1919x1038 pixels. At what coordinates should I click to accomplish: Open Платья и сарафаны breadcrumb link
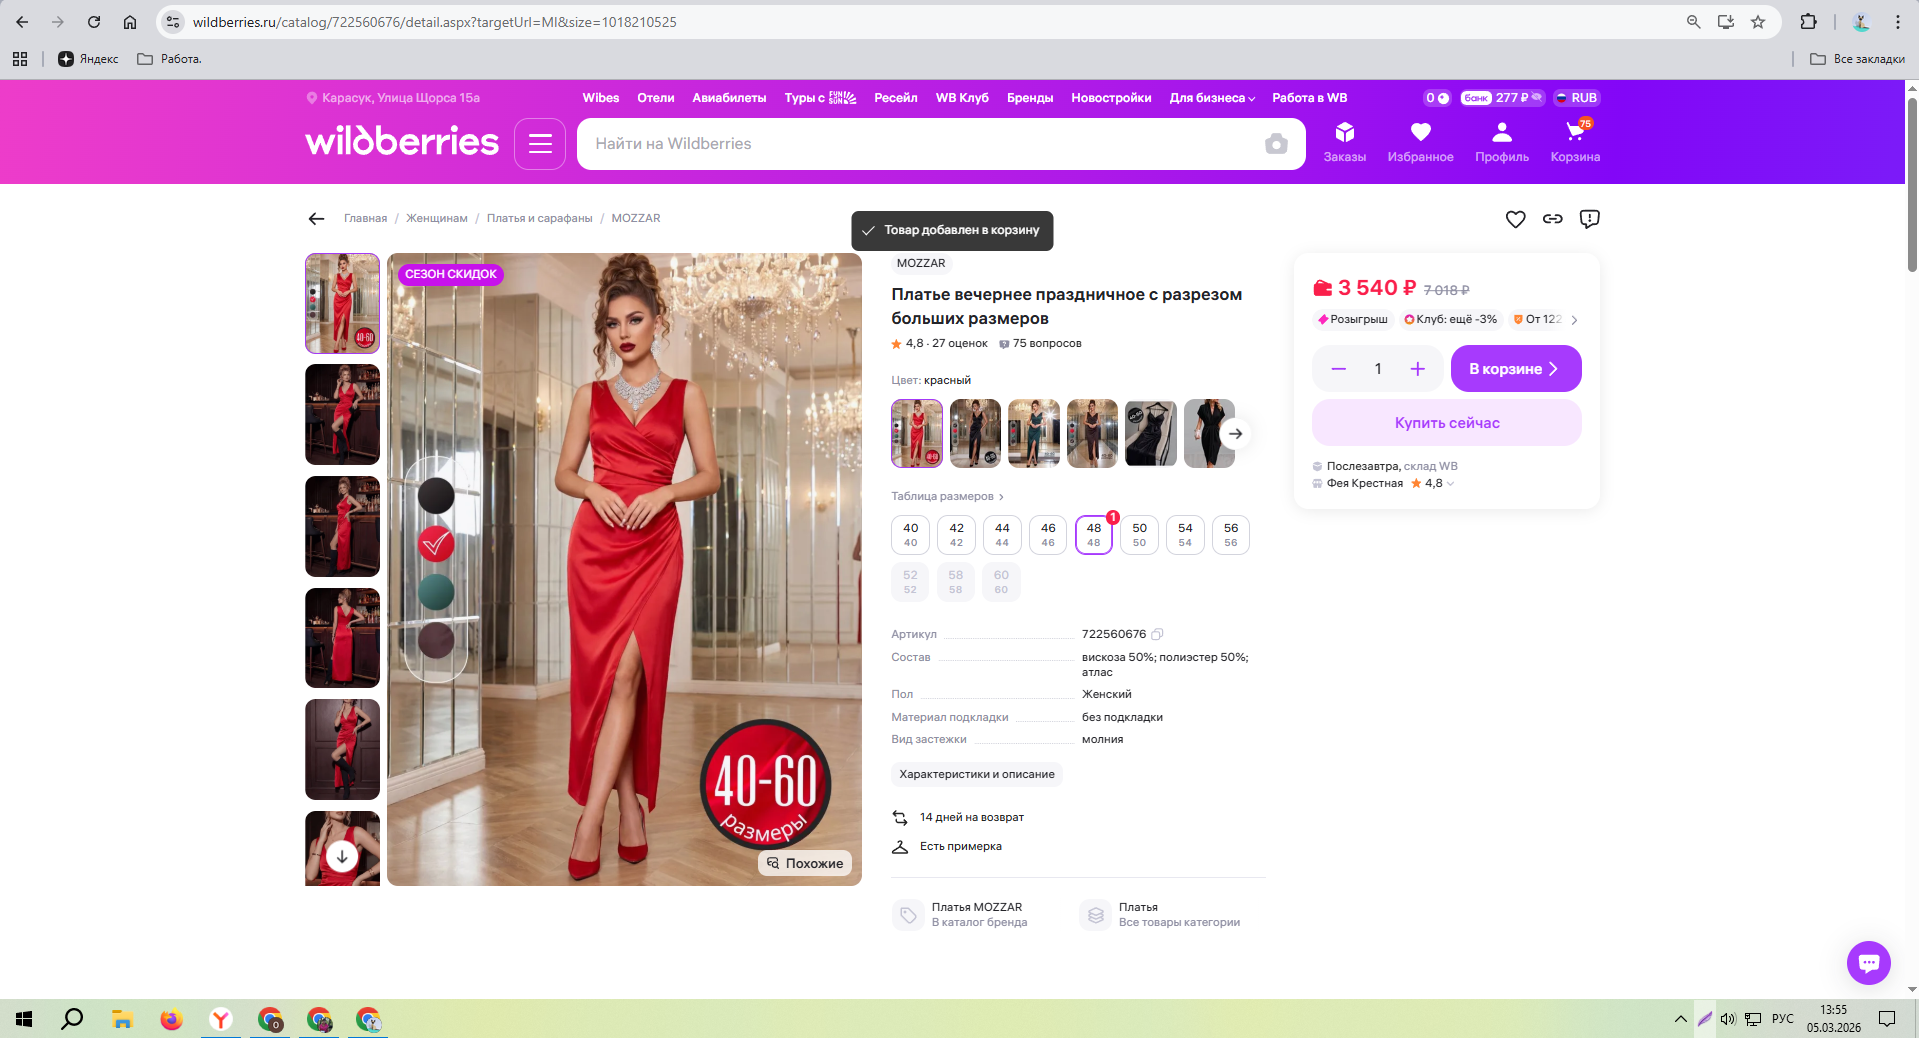pos(539,218)
